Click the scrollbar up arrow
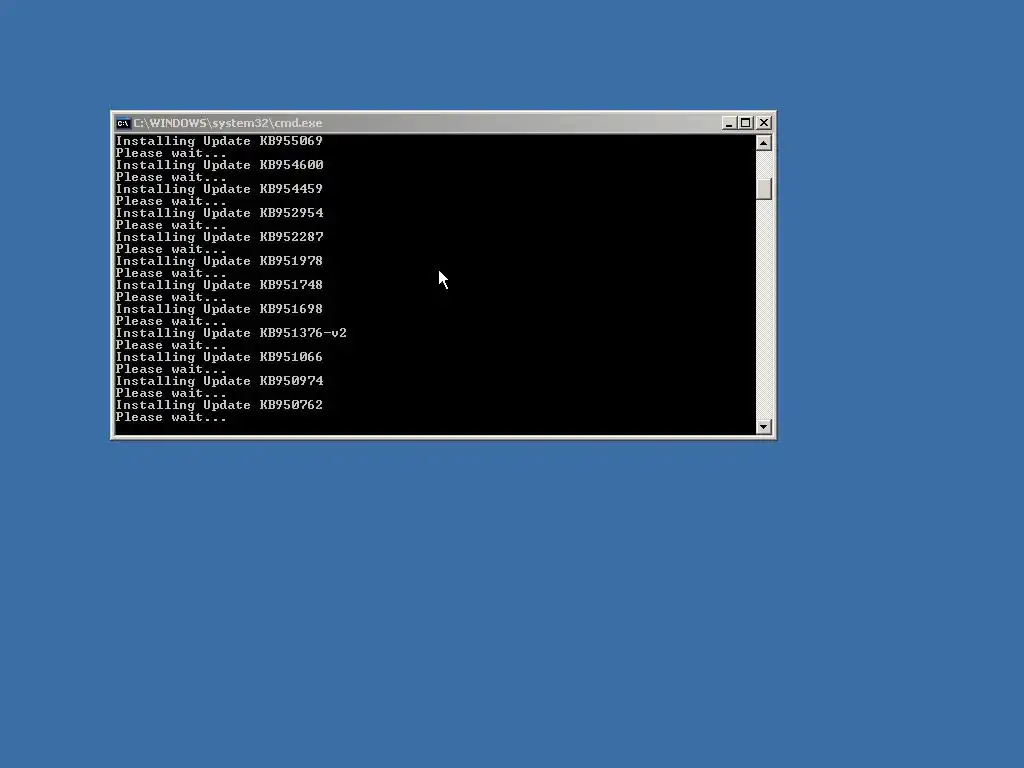Screen dimensions: 1024x768 [x=763, y=143]
